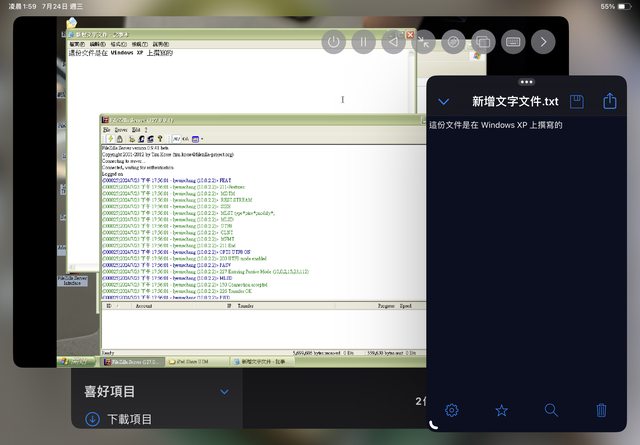Collapse the 喜好項目 section chevron

pos(224,392)
